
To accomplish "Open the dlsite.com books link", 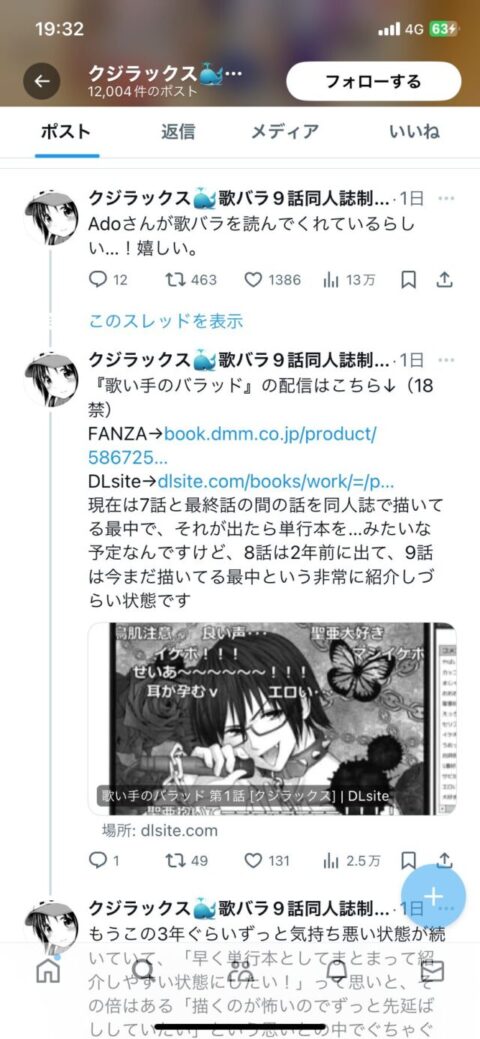I will tap(276, 480).
